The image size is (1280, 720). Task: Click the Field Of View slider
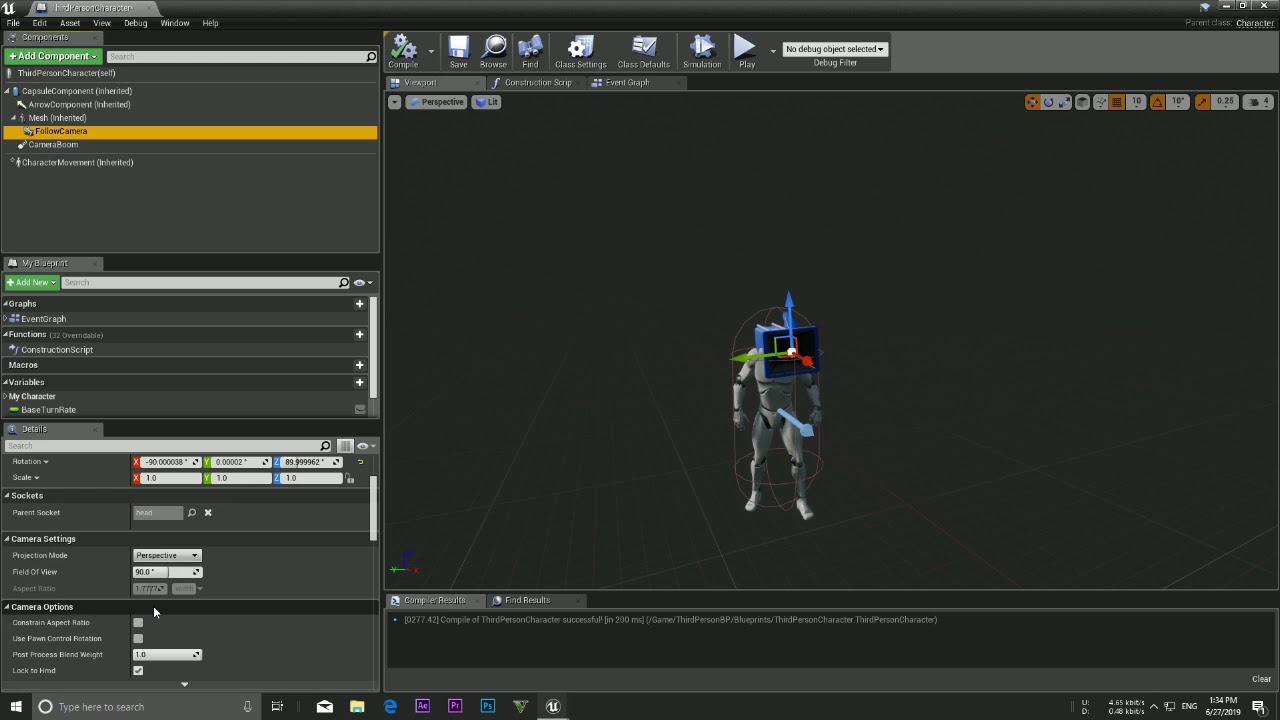[167, 572]
